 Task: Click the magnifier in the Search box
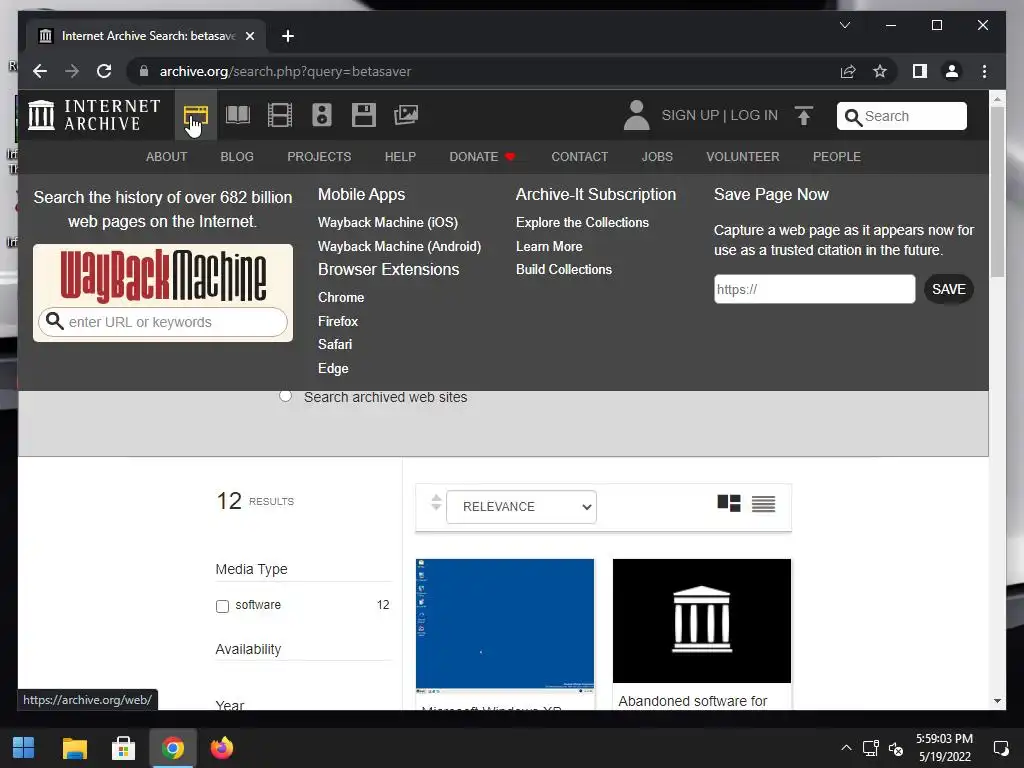point(853,117)
